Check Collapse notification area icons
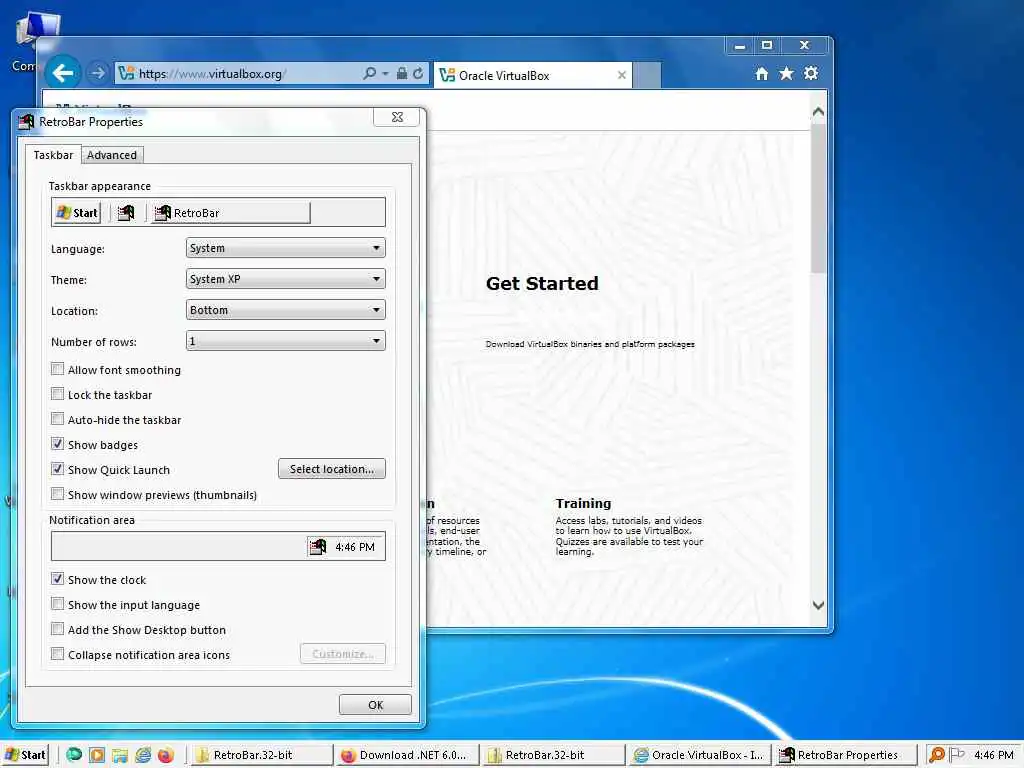 [57, 654]
